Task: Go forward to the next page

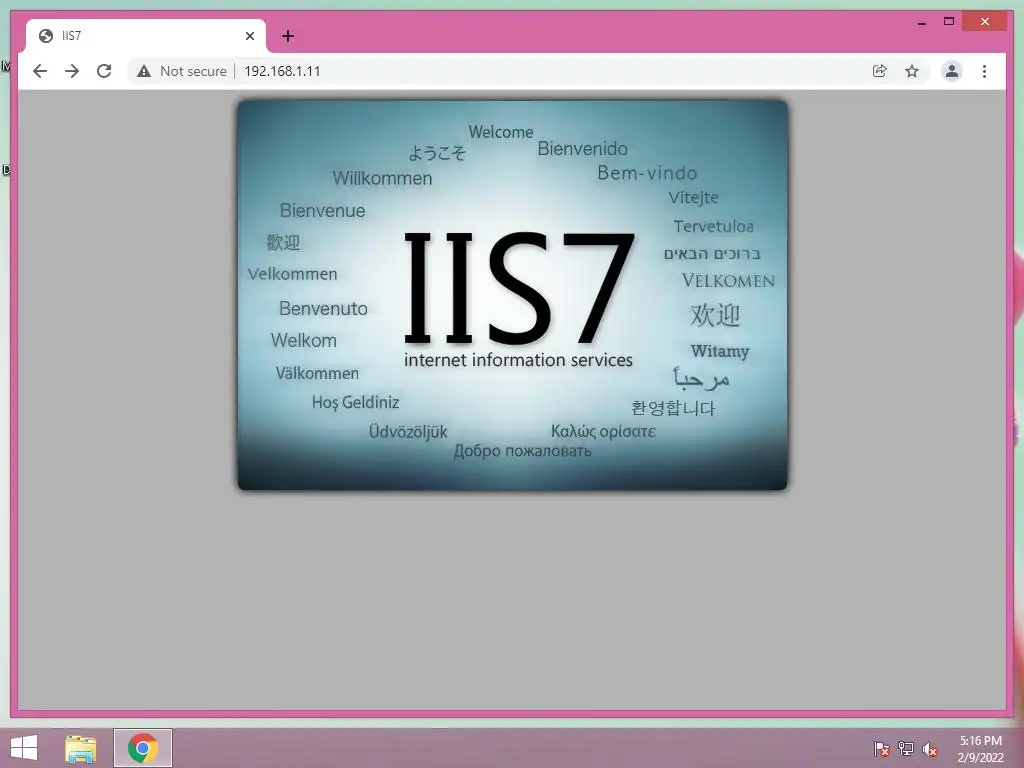Action: (x=72, y=71)
